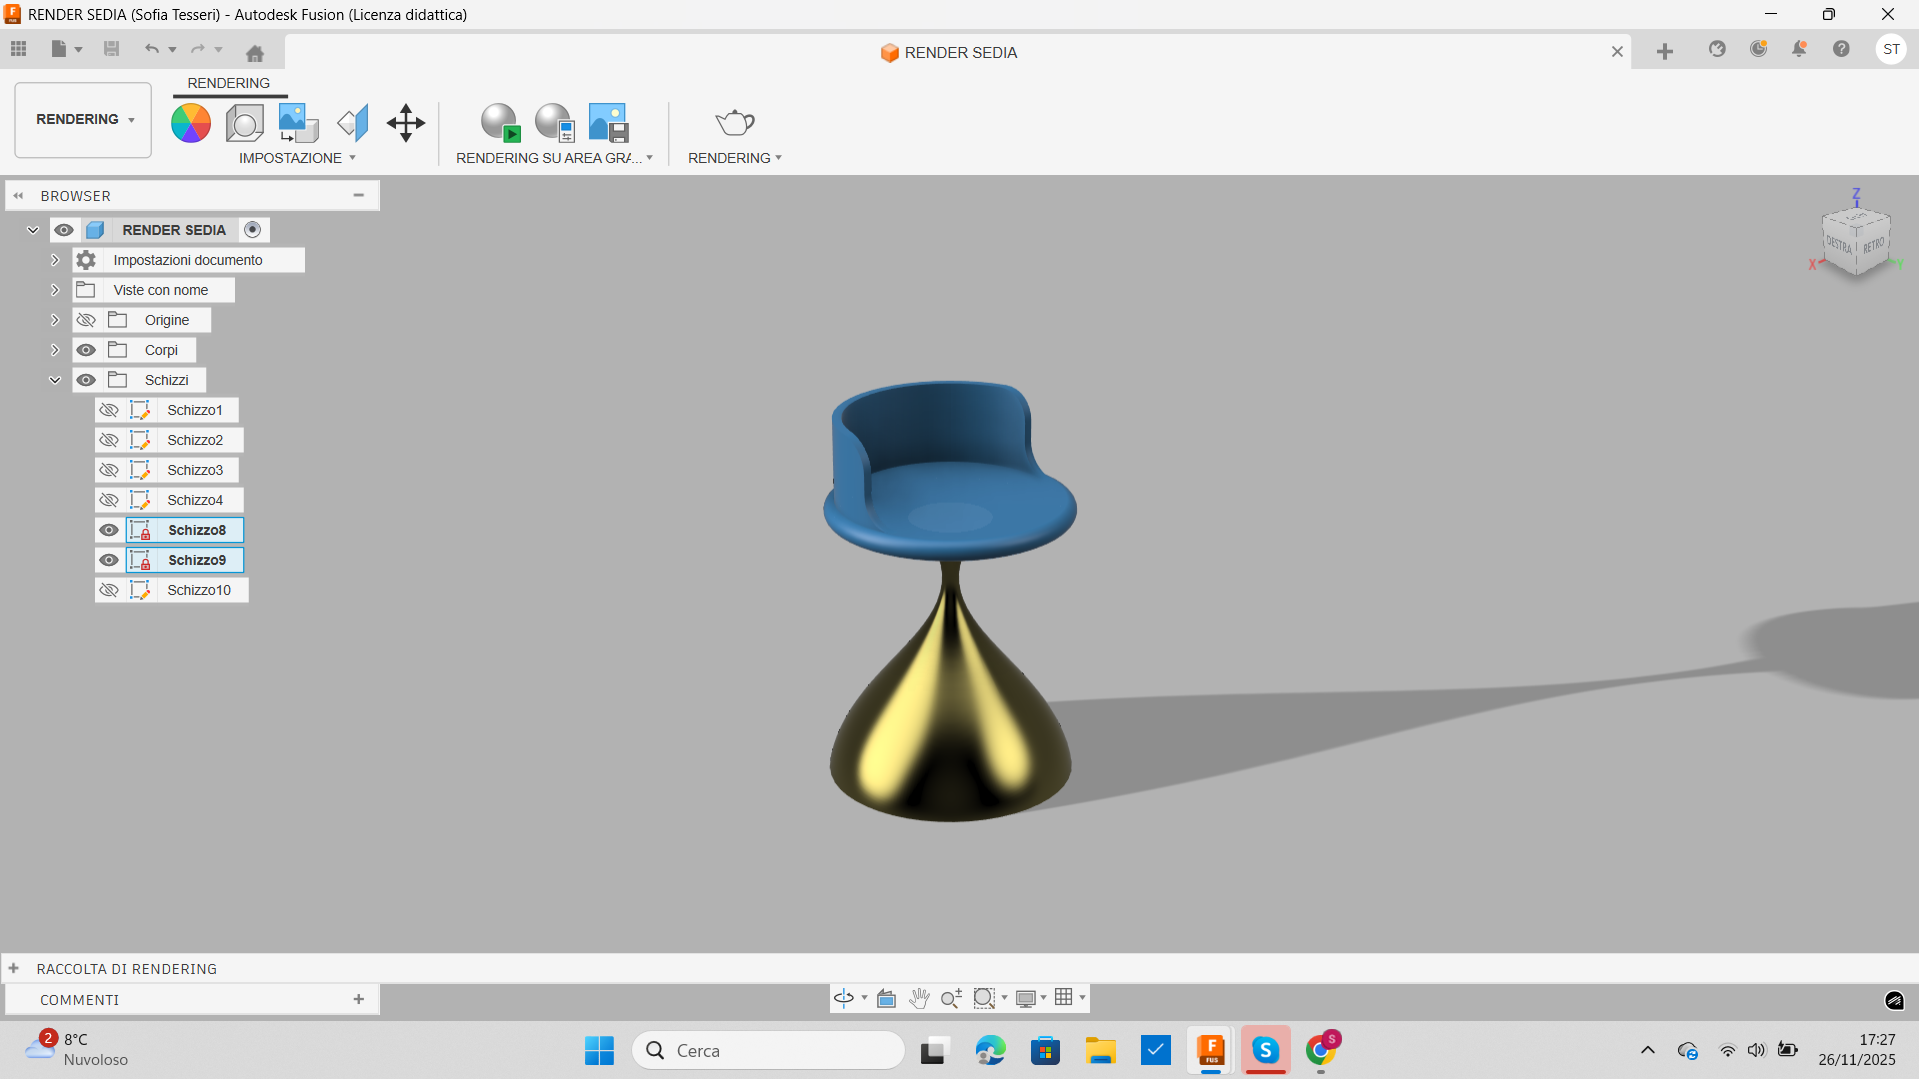Activate the Zoom magnifier tool

(x=950, y=997)
